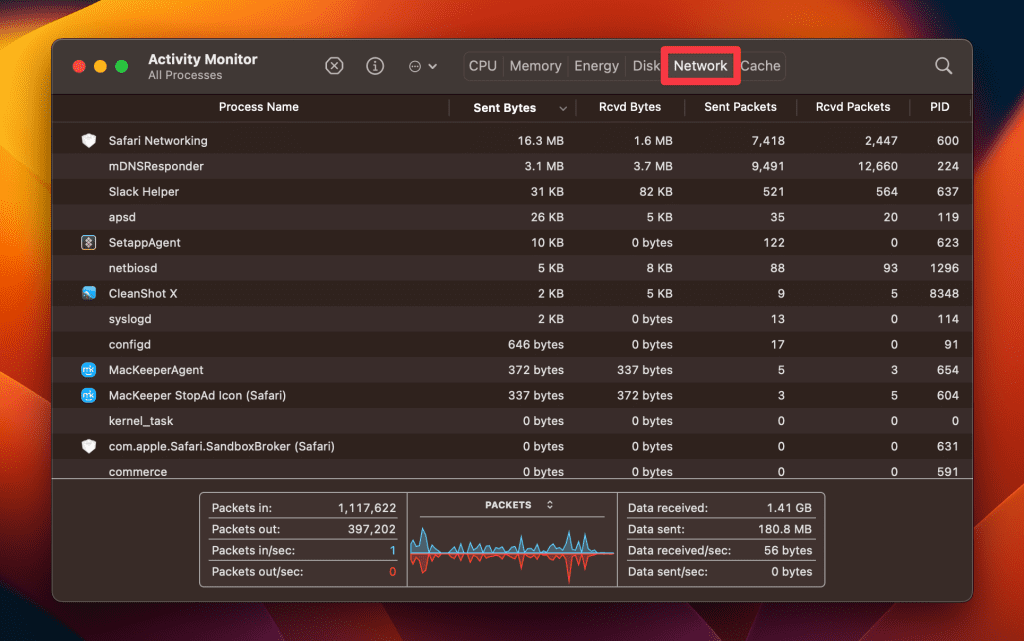Viewport: 1024px width, 641px height.
Task: Select the apsd process row
Action: tap(512, 217)
